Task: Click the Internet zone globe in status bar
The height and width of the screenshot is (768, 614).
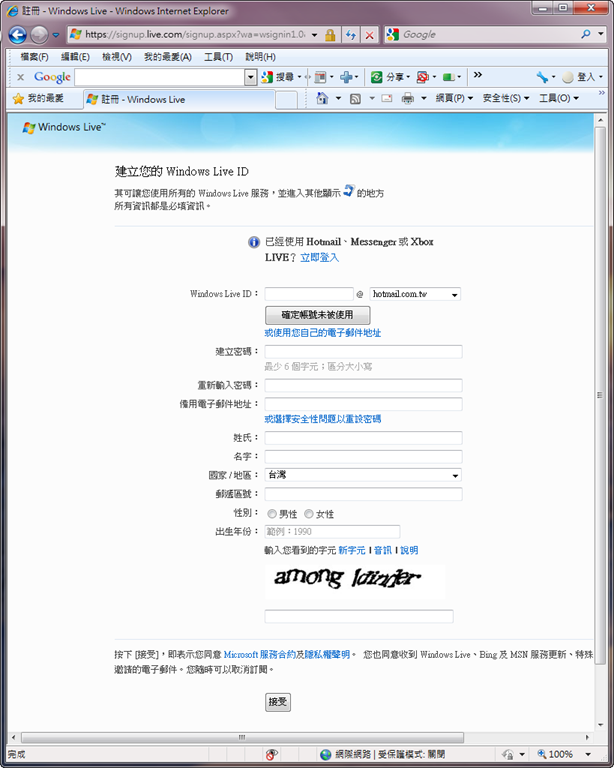Action: (x=326, y=754)
